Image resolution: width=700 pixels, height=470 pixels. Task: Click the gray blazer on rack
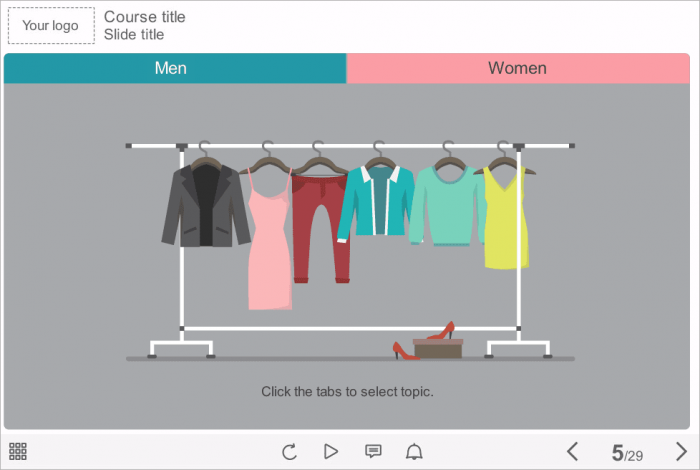click(204, 205)
